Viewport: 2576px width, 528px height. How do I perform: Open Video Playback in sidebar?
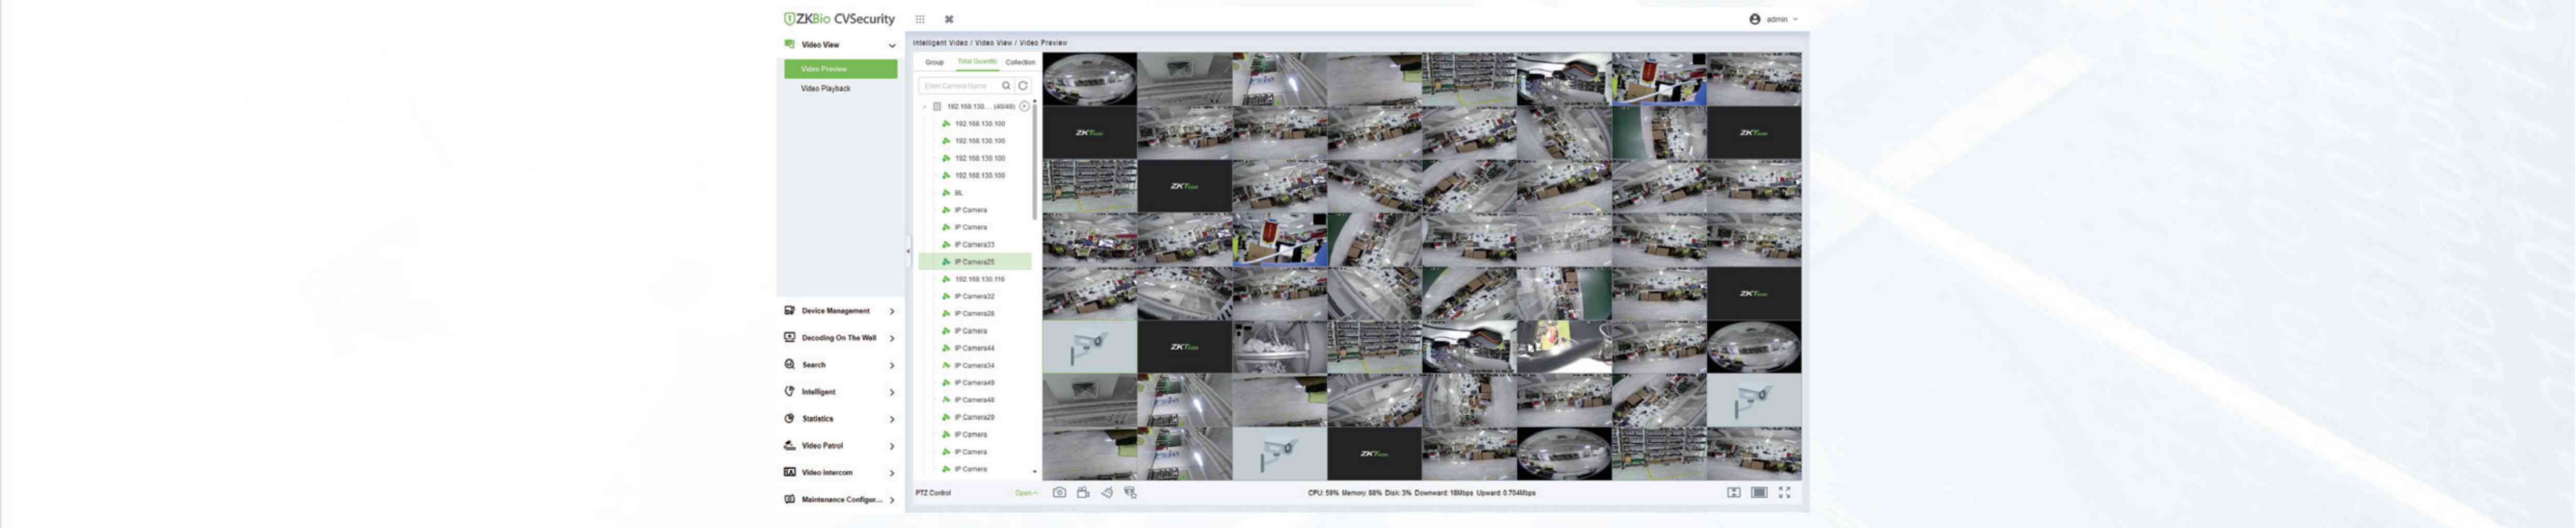pyautogui.click(x=825, y=88)
